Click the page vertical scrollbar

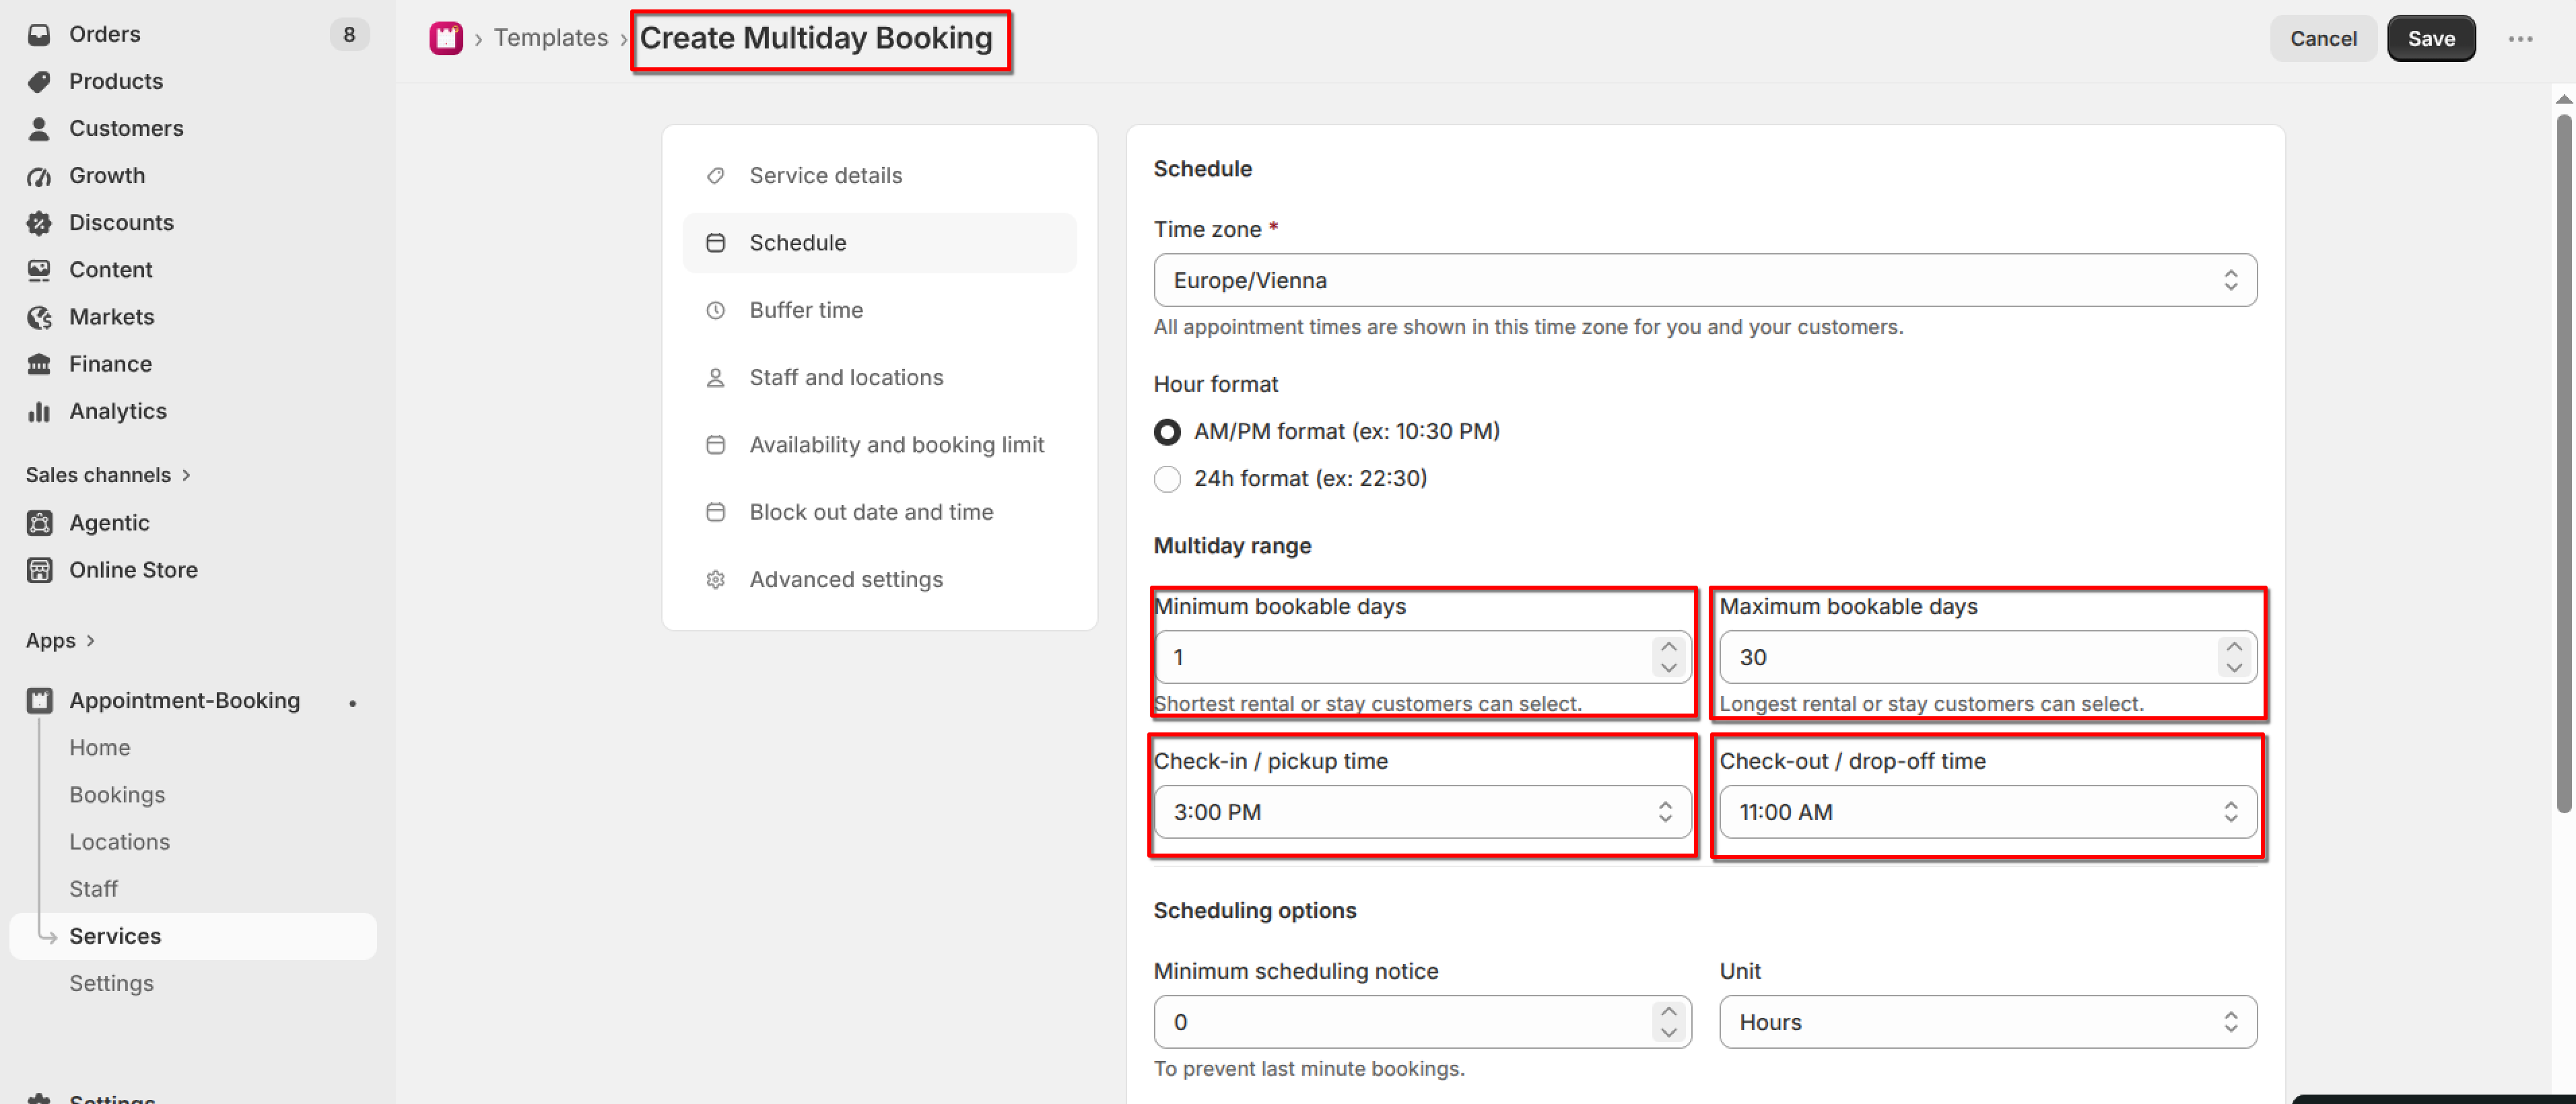[x=2563, y=463]
